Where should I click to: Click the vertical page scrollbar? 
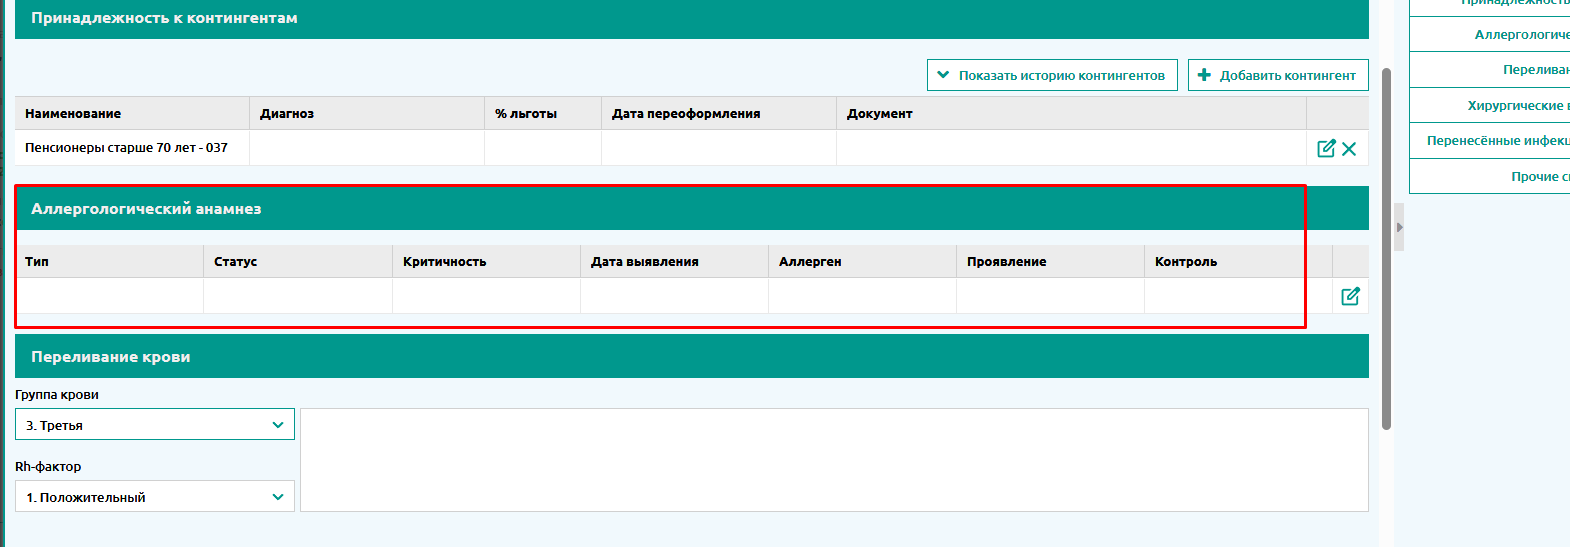click(x=1386, y=250)
